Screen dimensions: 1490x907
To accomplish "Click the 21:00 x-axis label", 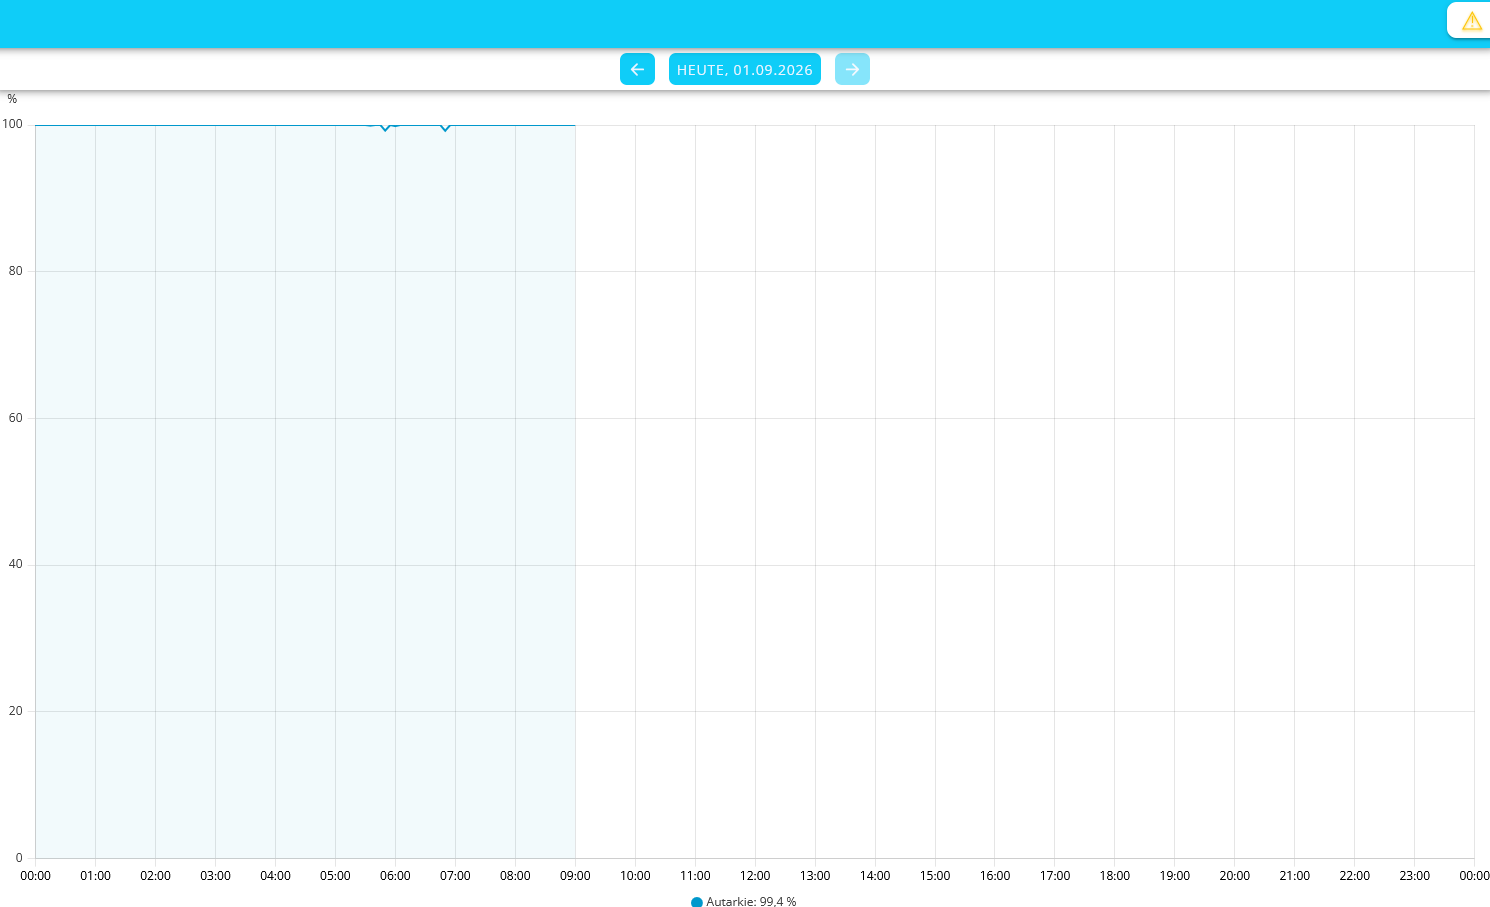I will [1295, 876].
